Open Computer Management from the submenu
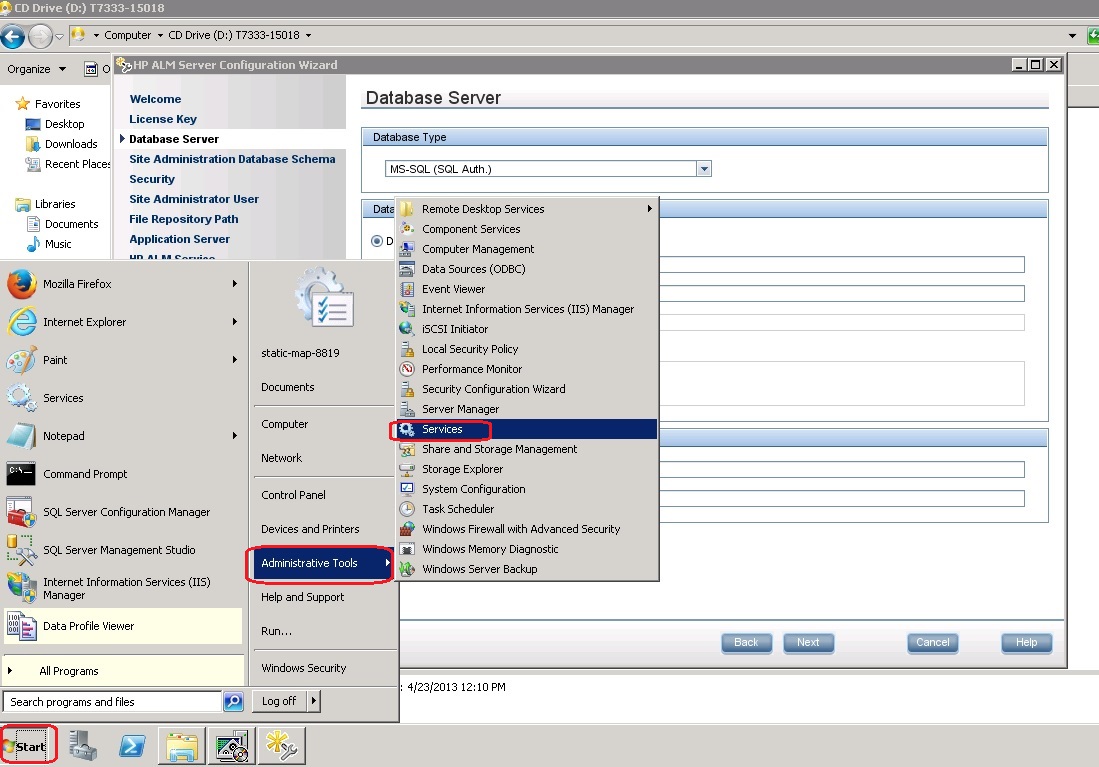The image size is (1099, 767). (x=478, y=249)
